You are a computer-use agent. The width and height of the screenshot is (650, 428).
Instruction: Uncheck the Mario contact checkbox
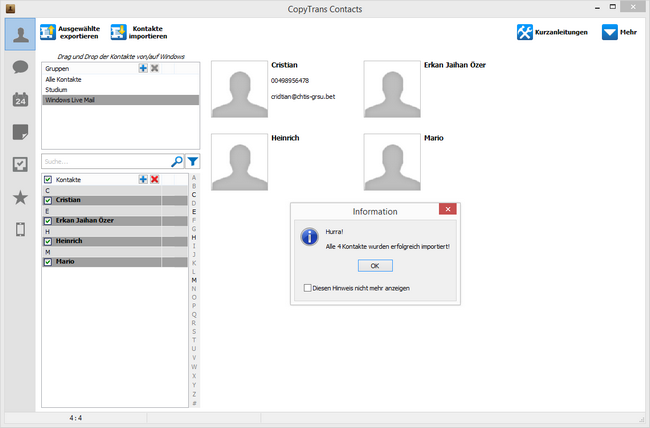(x=48, y=262)
